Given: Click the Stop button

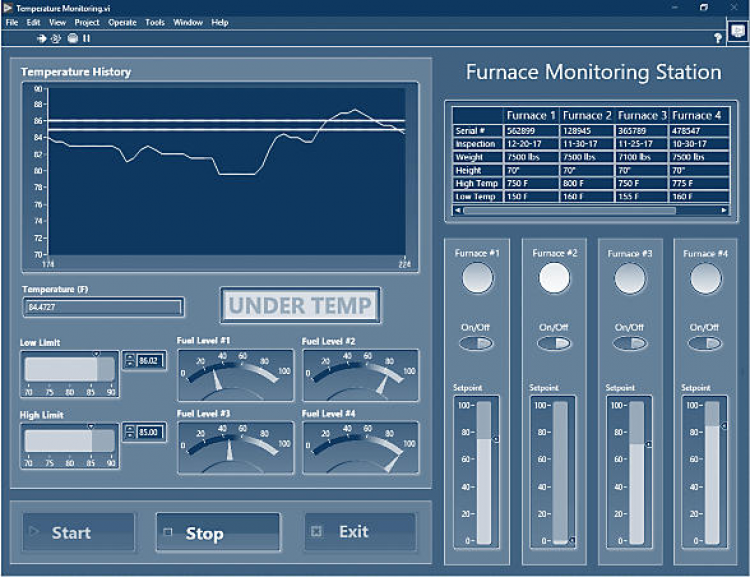Looking at the screenshot, I should 218,533.
